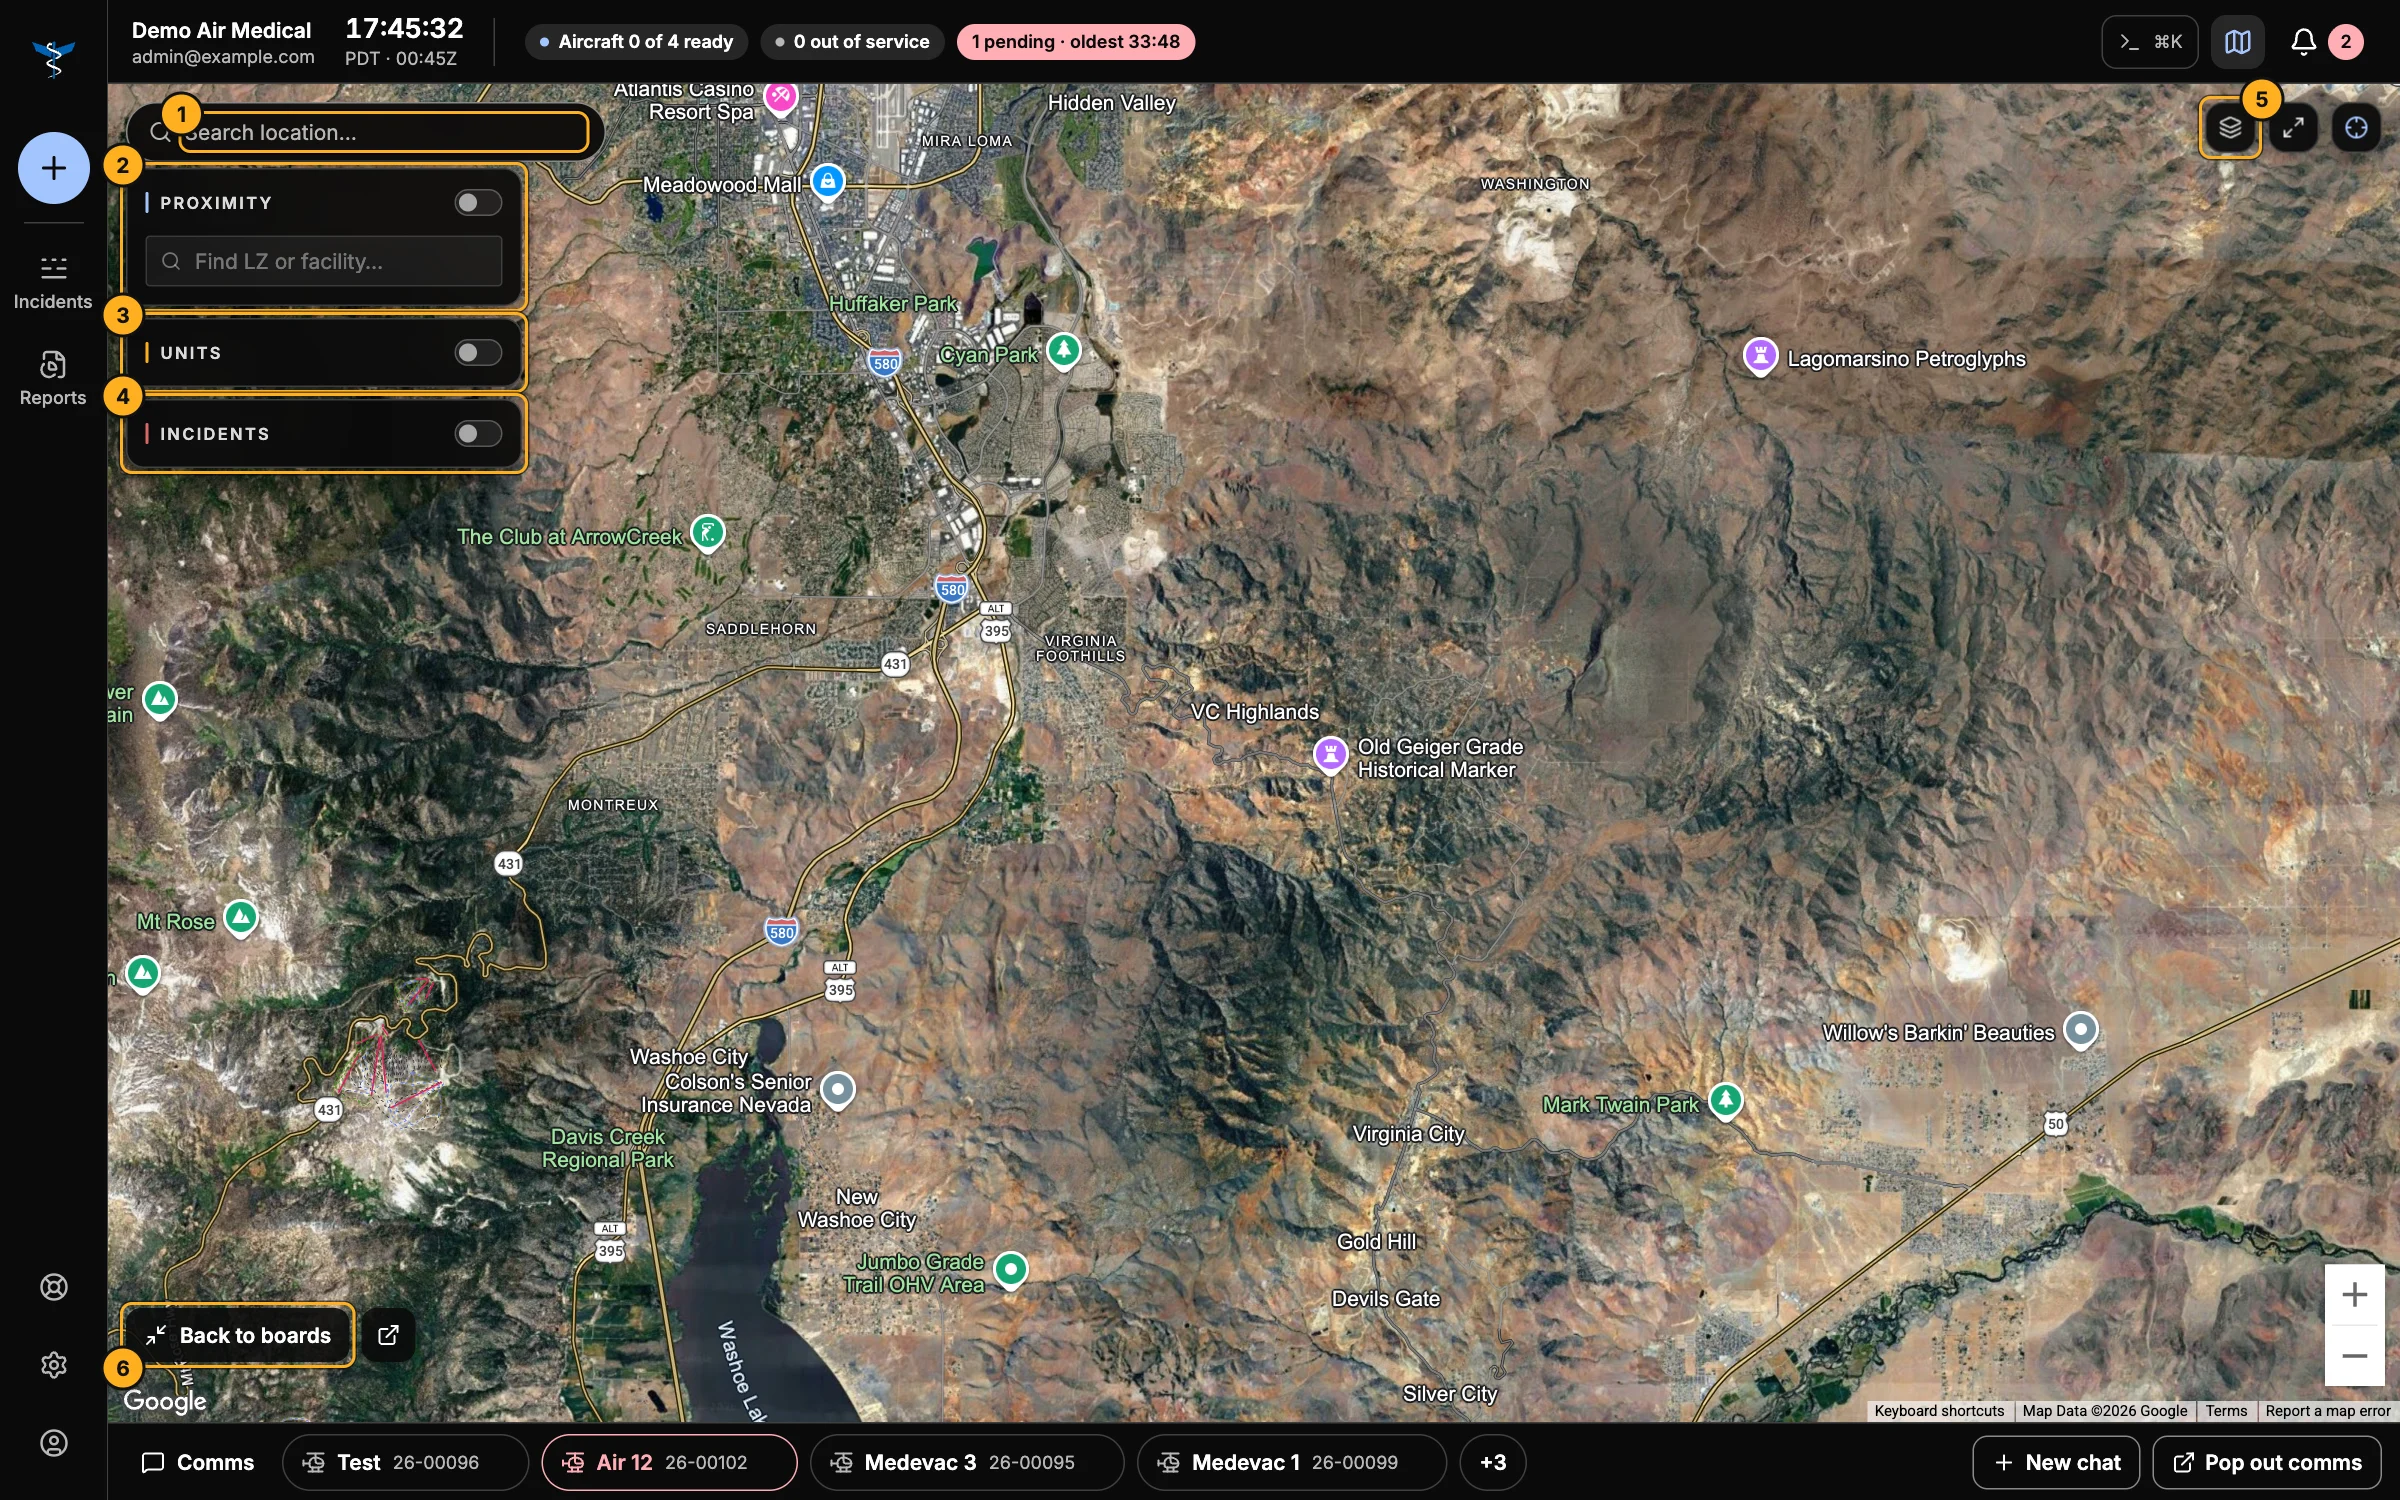Open the user profile icon in sidebar

point(53,1443)
